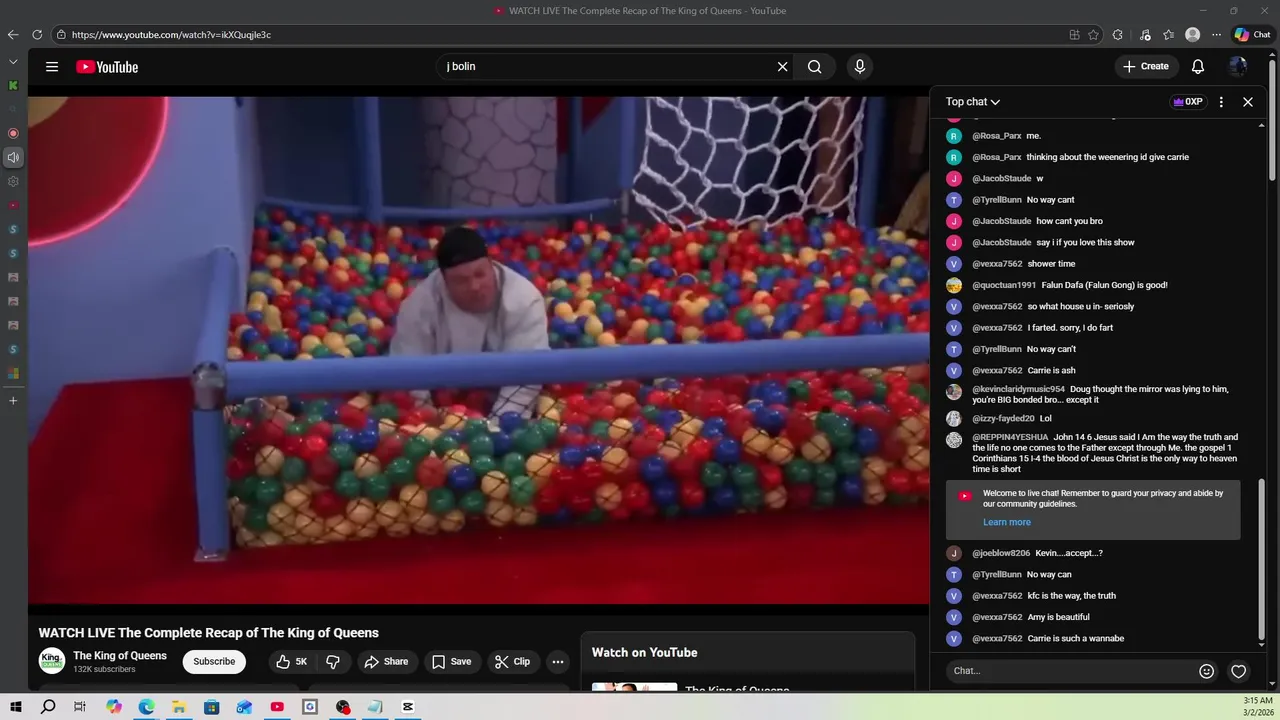Select the gear settings tab in sidebar
The image size is (1280, 720).
[13, 181]
